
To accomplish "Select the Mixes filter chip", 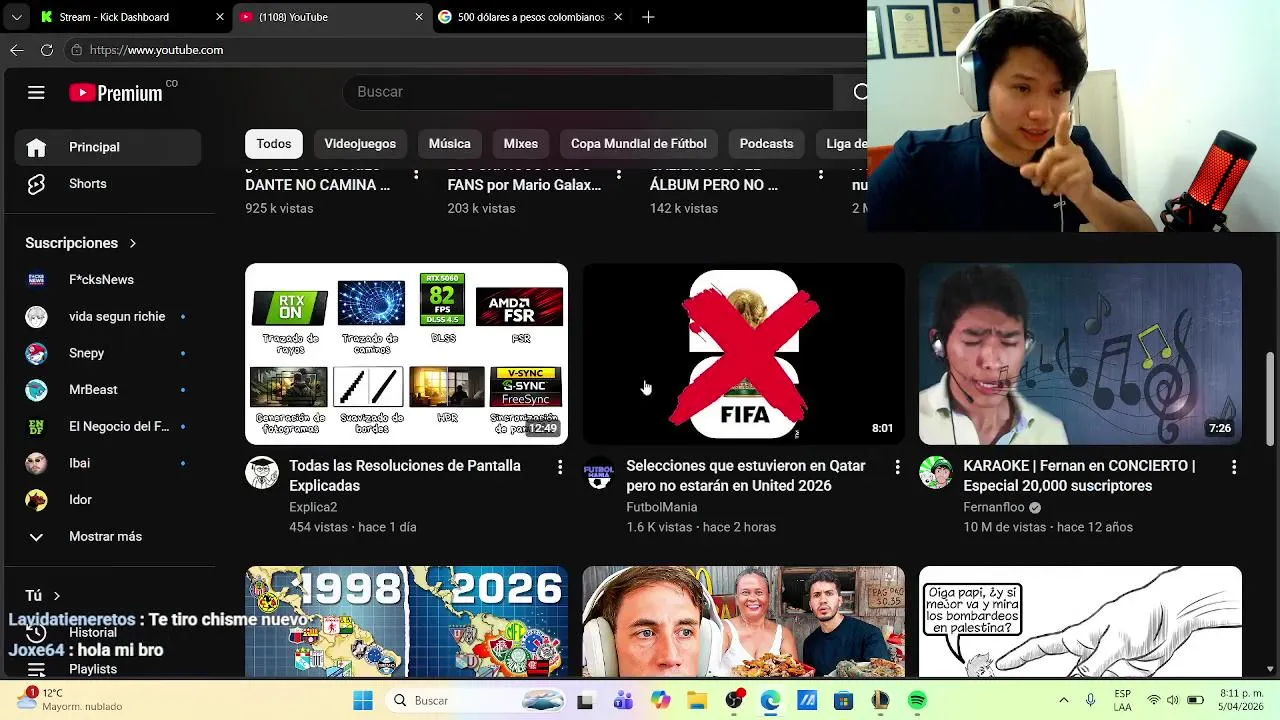I will click(521, 144).
